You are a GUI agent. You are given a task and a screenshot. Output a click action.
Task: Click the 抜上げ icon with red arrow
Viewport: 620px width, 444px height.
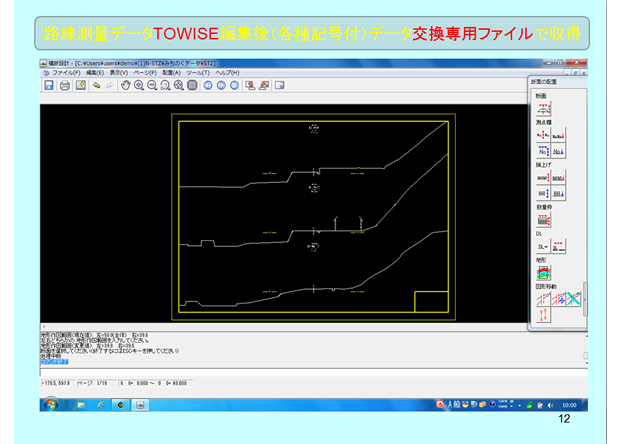click(558, 178)
